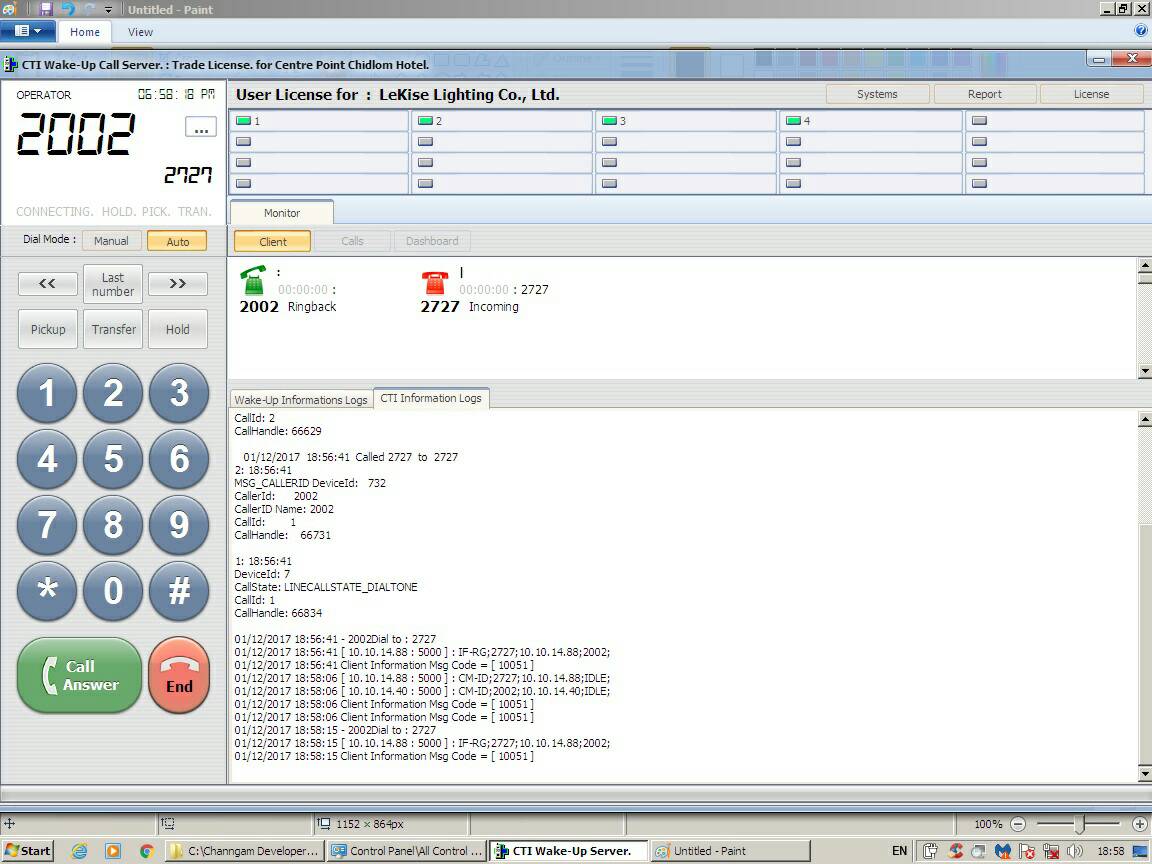Click the red 2727 Incoming phone icon
This screenshot has width=1152, height=864.
coord(434,283)
